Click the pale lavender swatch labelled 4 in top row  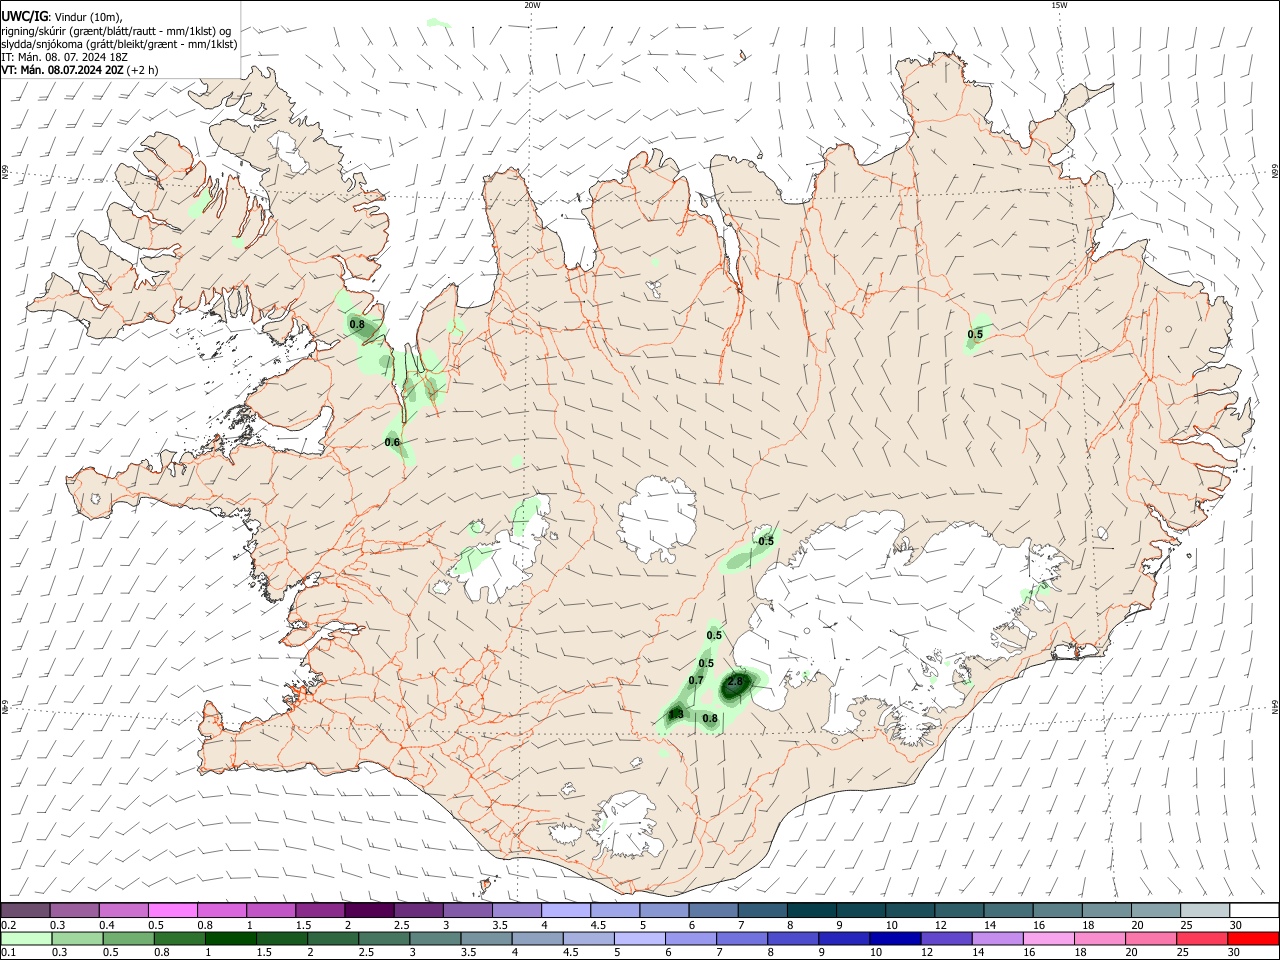[x=564, y=911]
